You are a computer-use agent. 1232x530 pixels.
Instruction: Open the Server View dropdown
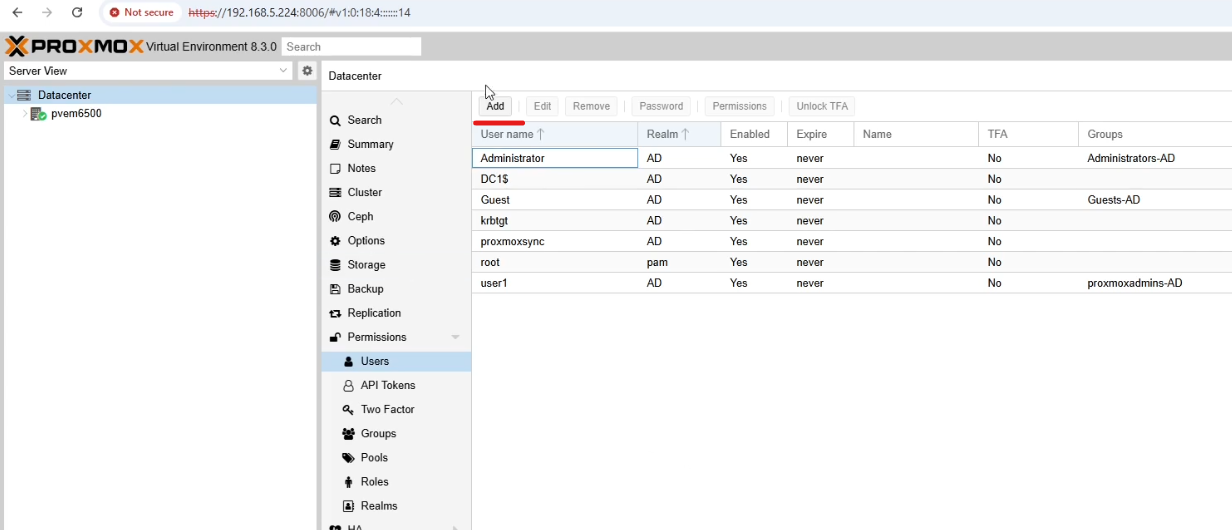[284, 71]
